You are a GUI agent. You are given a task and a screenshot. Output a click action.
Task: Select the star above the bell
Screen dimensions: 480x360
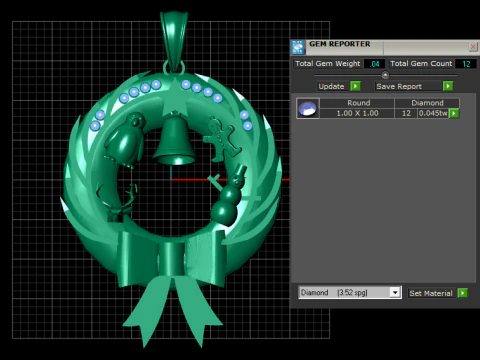(174, 97)
